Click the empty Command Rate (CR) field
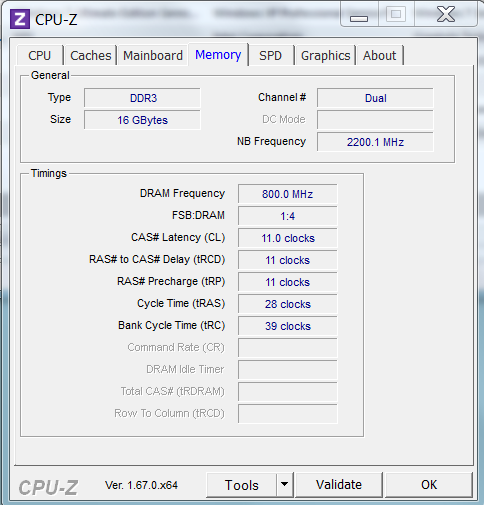Viewport: 484px width, 505px height. [x=288, y=348]
